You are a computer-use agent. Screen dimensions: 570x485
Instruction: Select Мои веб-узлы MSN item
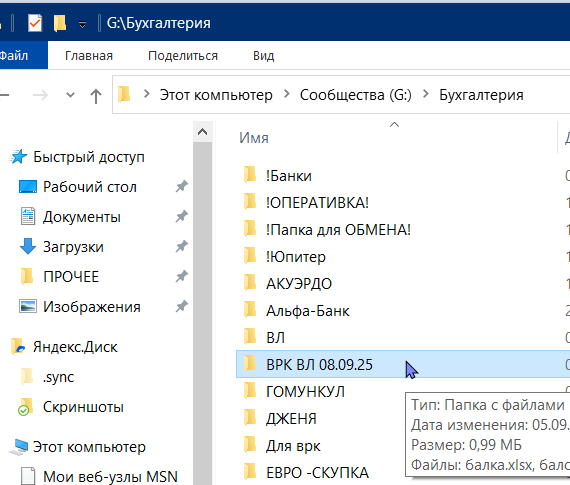pyautogui.click(x=110, y=477)
